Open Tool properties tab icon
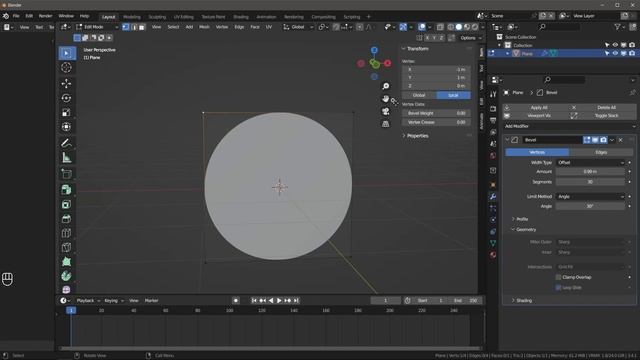This screenshot has width=640, height=360. (x=493, y=94)
